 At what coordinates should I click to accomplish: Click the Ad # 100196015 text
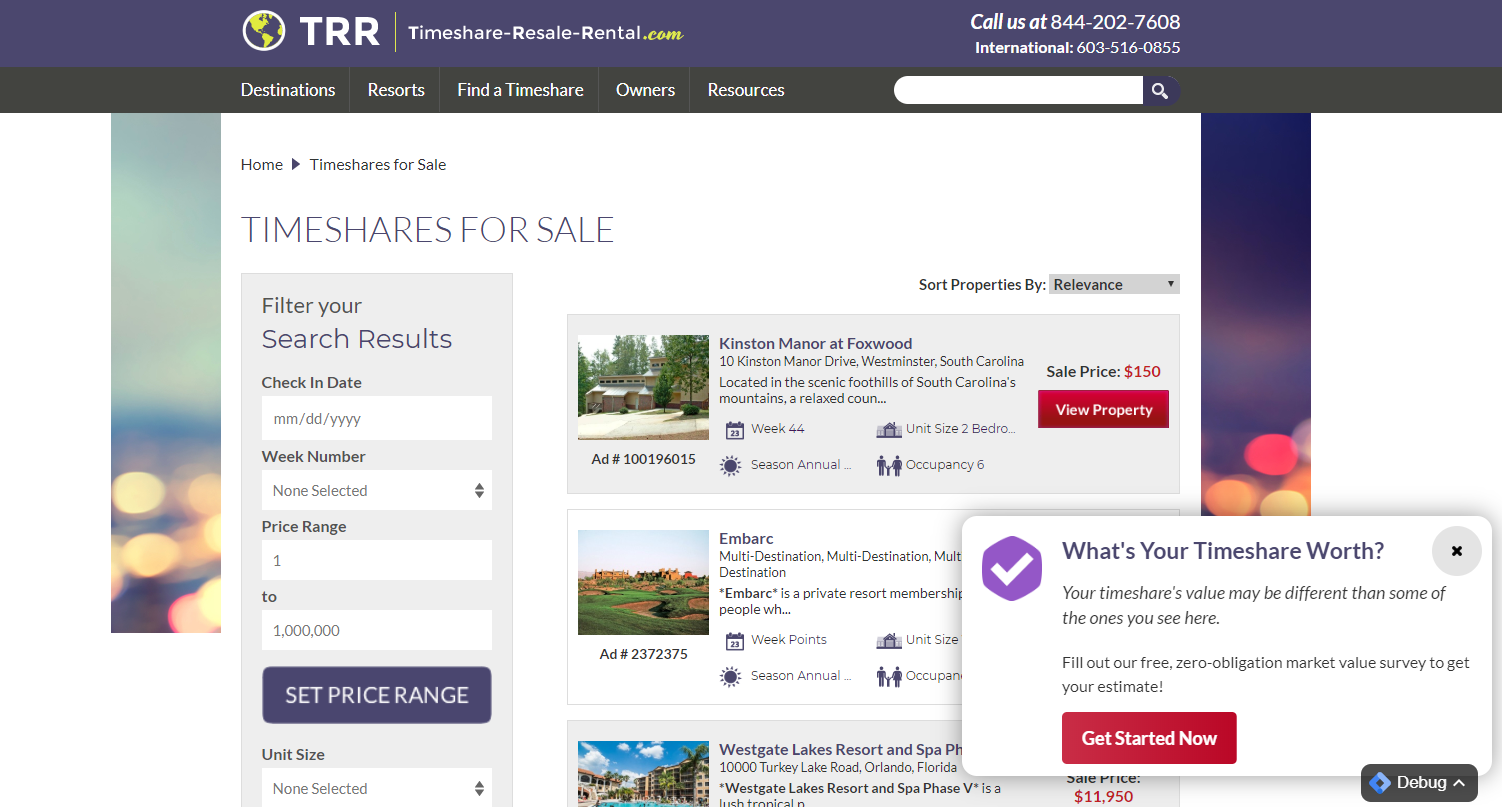[x=643, y=459]
